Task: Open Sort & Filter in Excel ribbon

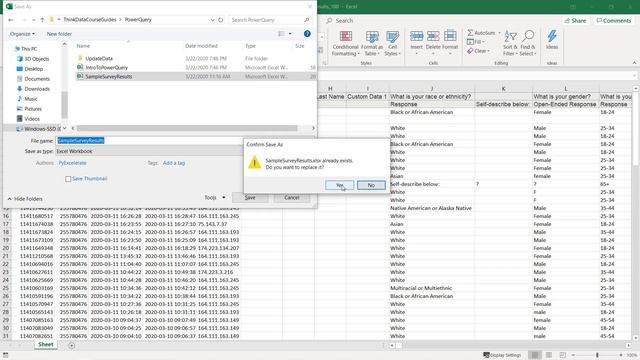Action: pos(510,43)
